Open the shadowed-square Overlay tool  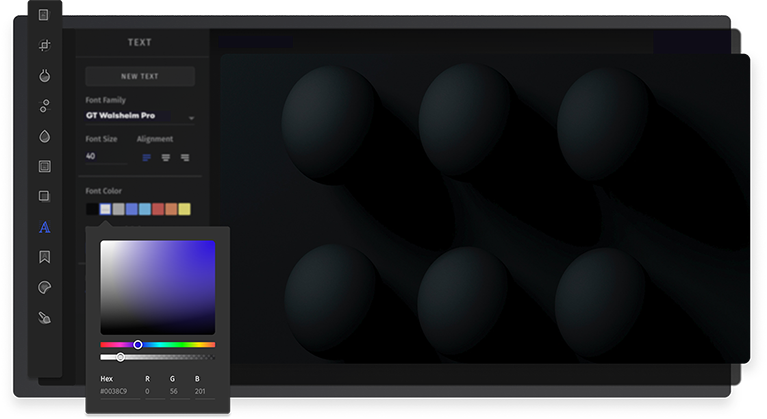[x=45, y=196]
